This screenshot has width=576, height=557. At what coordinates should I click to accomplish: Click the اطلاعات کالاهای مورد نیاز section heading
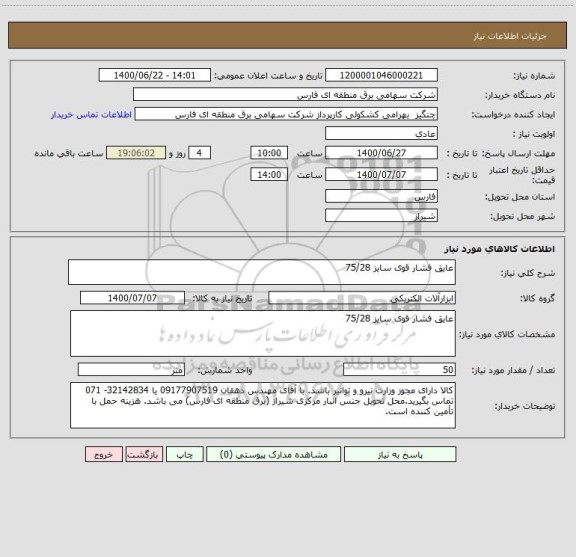tap(500, 249)
